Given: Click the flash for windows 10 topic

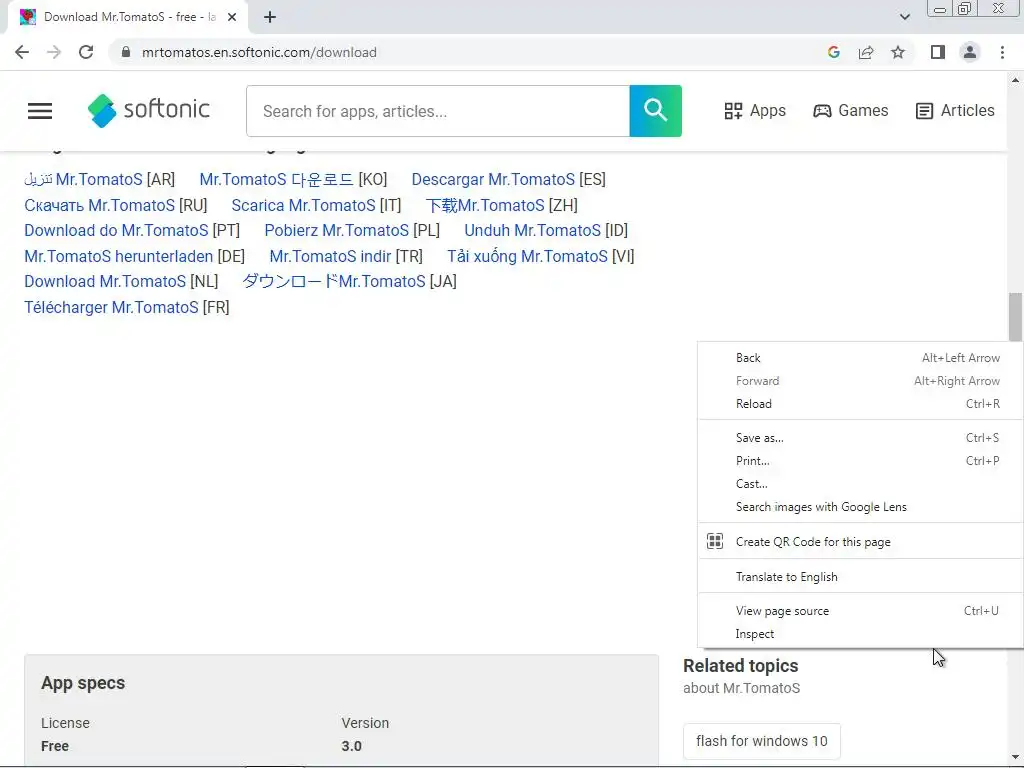Looking at the screenshot, I should 761,741.
